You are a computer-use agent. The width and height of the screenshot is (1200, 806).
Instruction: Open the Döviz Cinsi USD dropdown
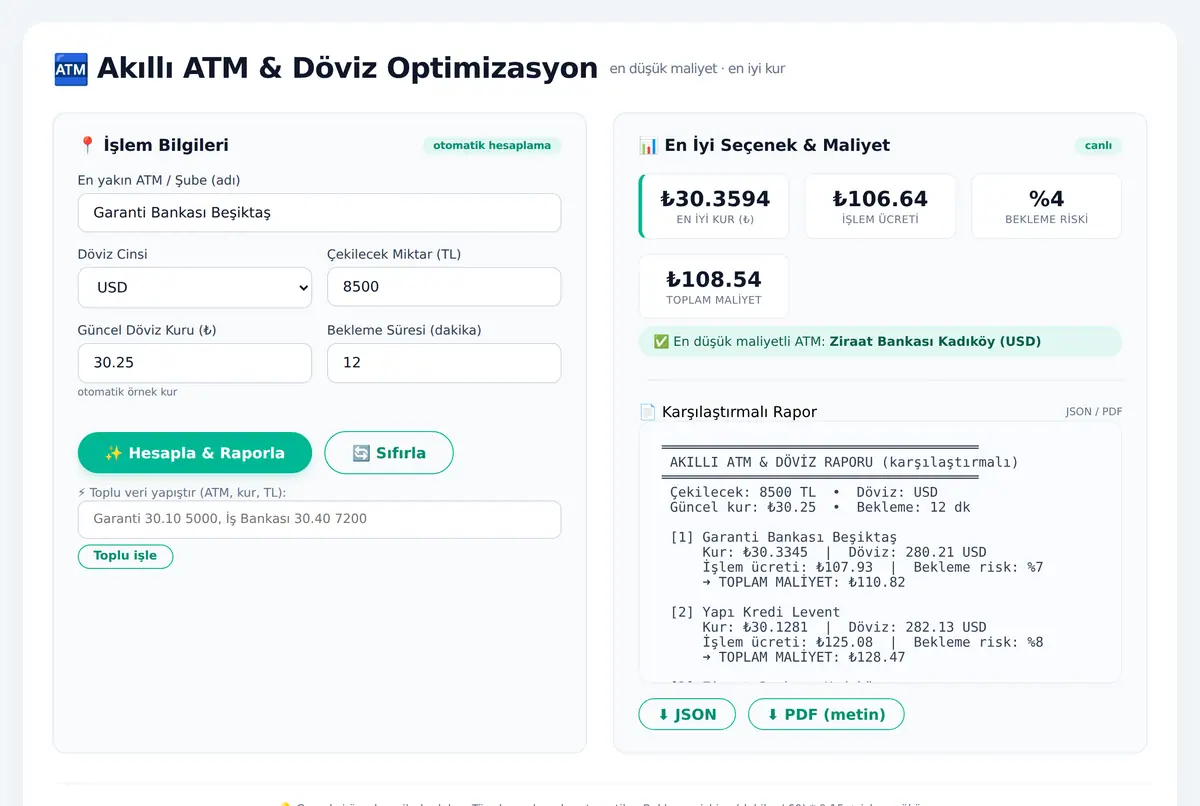[x=195, y=287]
